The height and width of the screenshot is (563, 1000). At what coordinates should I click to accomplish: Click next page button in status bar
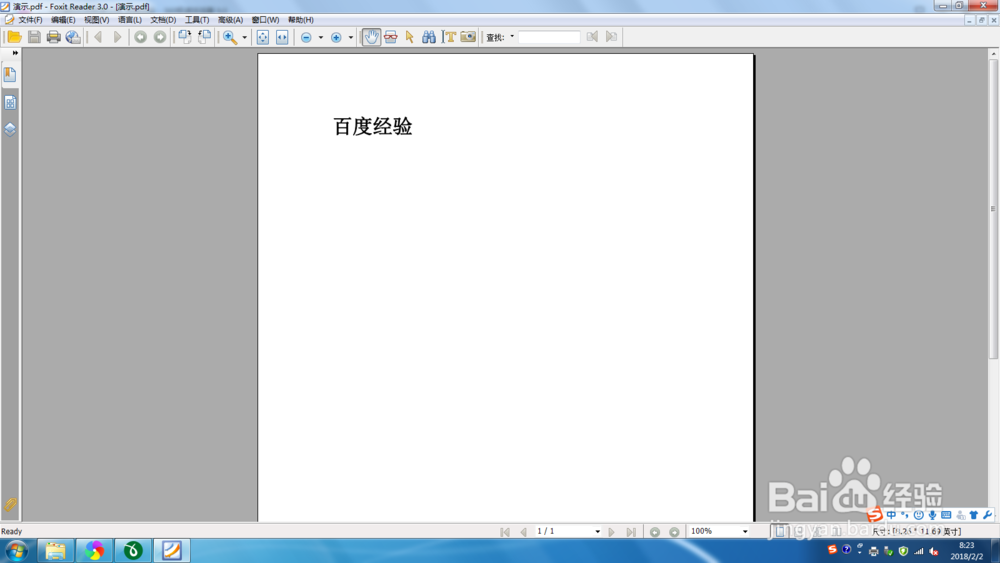[612, 532]
